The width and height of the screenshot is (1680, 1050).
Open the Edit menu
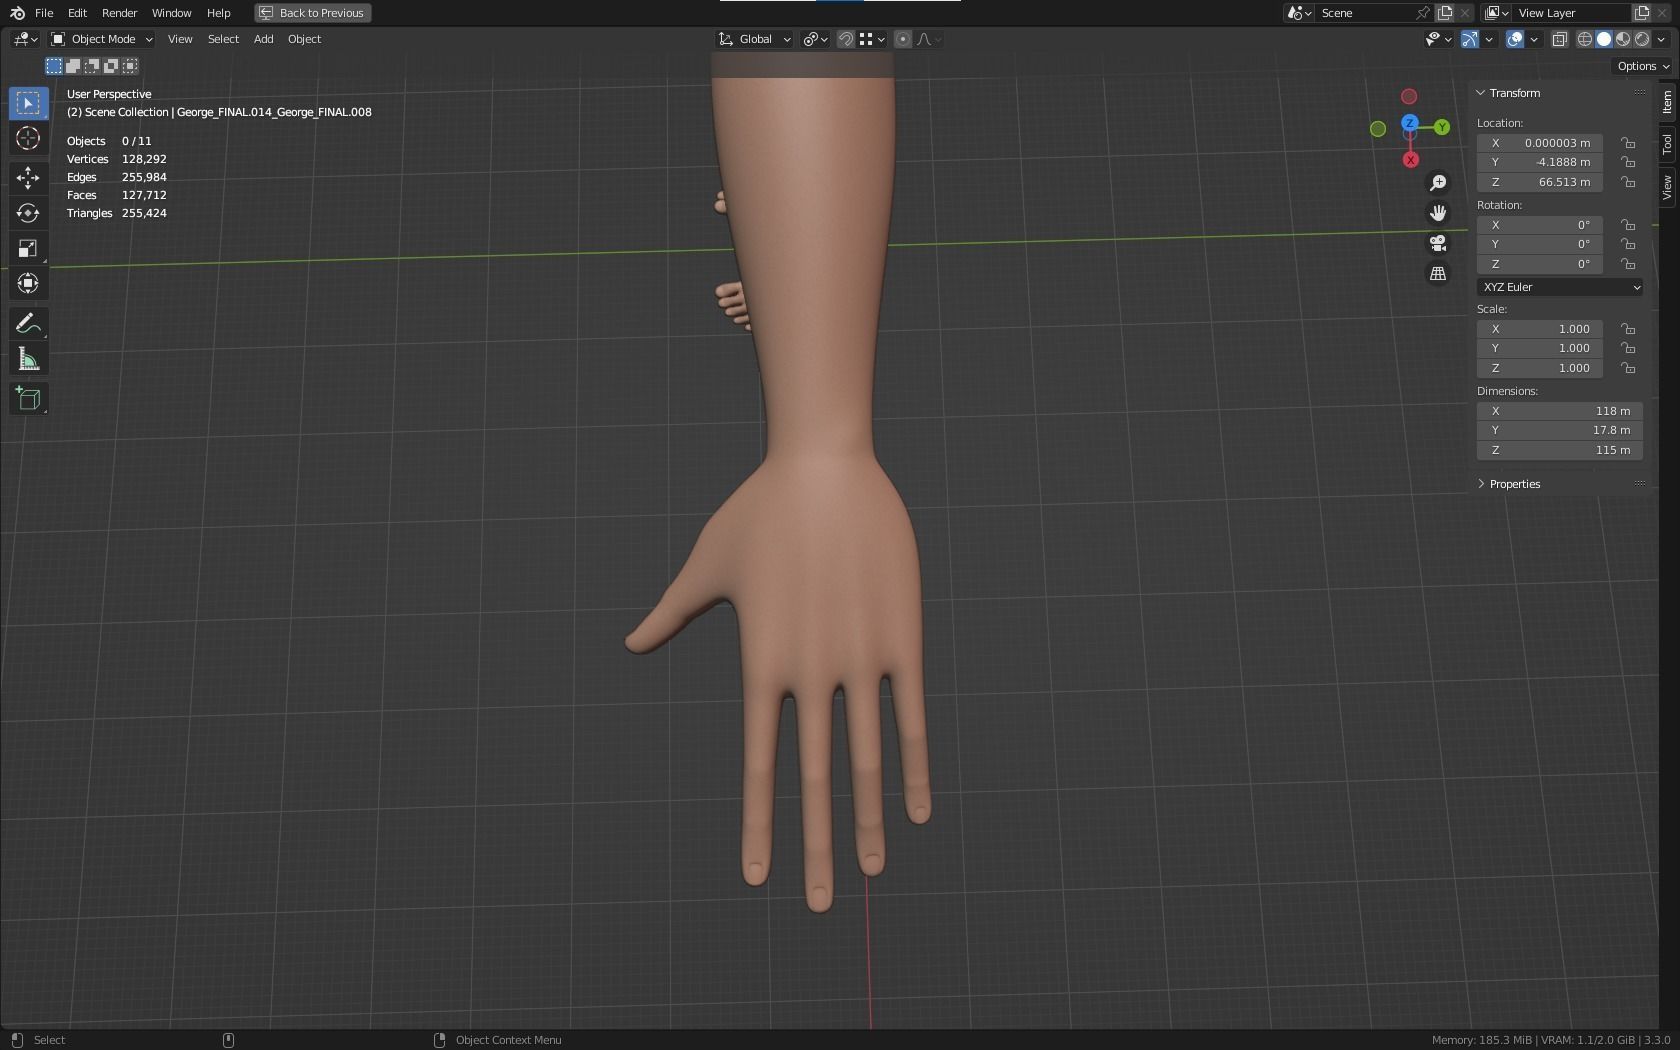(x=77, y=13)
